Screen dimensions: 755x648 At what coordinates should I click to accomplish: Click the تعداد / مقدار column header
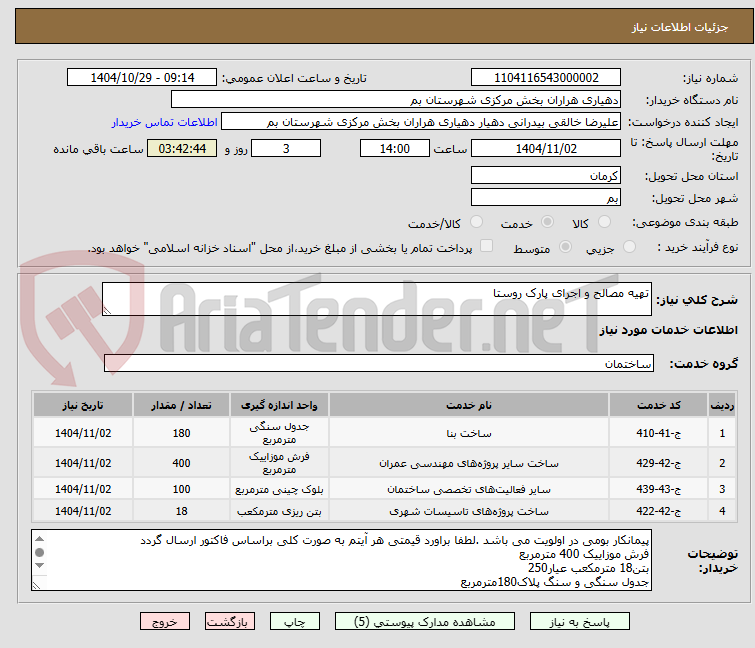tap(182, 405)
